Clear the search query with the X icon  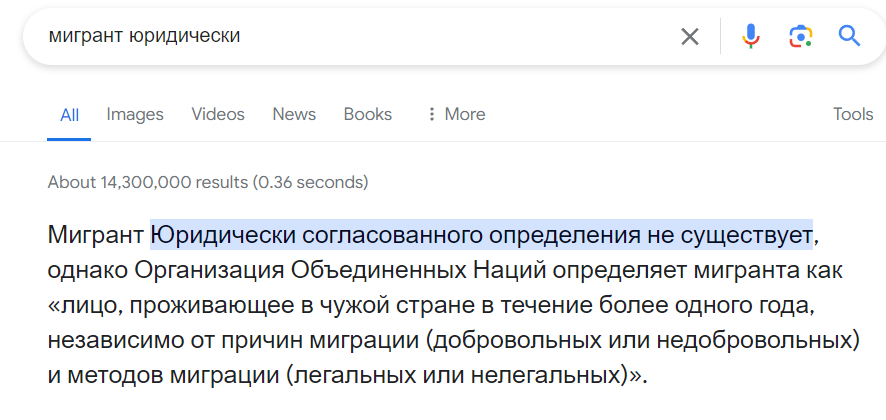pos(690,37)
